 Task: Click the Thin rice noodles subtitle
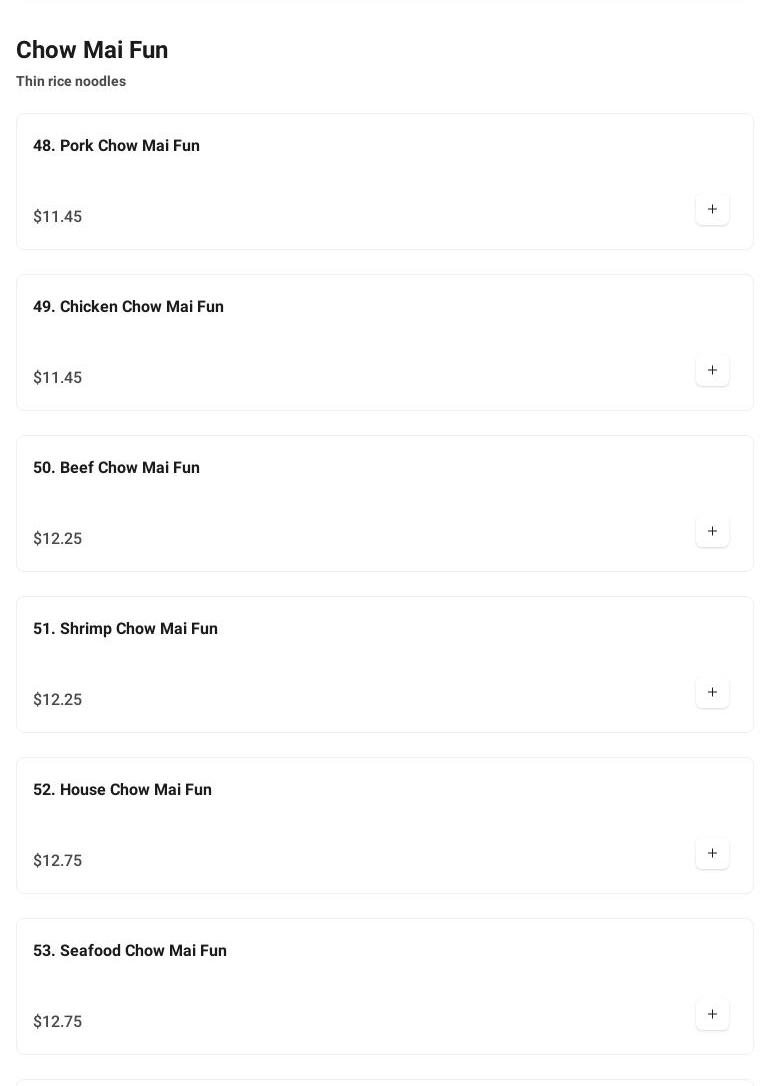click(71, 81)
